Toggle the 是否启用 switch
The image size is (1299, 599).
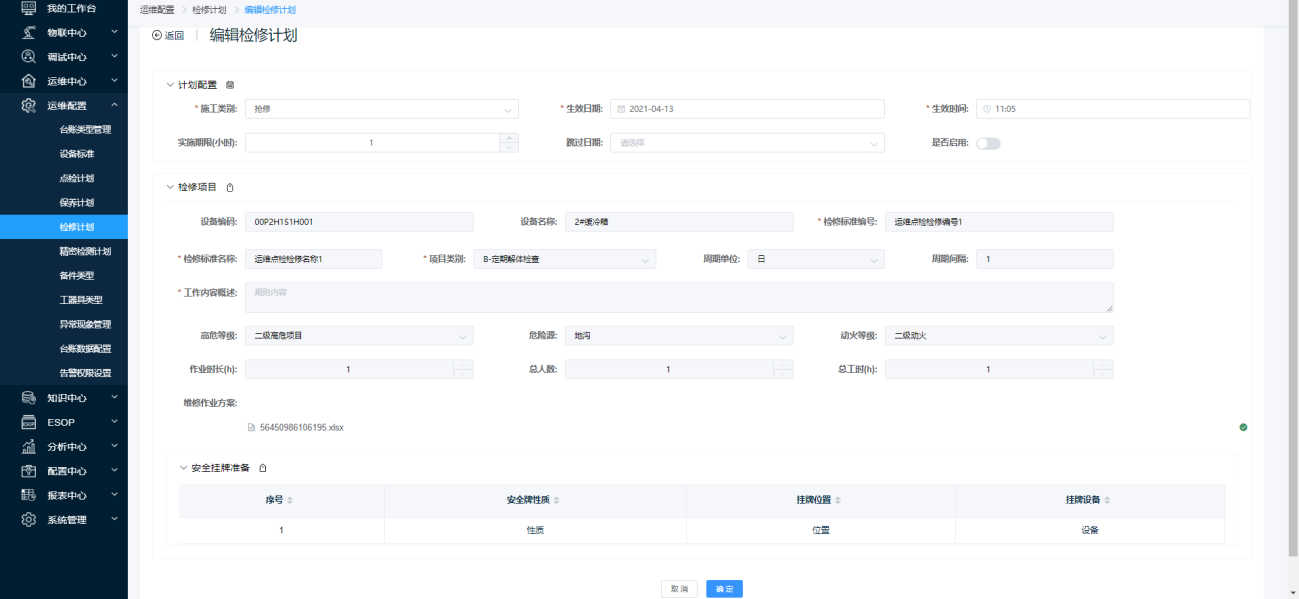(988, 143)
